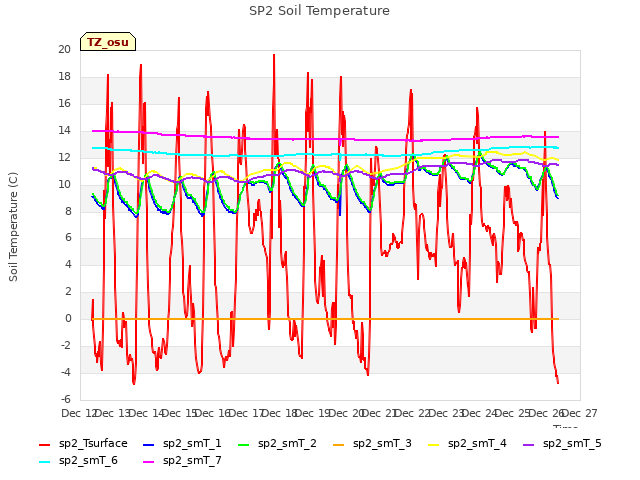Click the SP2 Soil Temperature chart title
Screen dimensions: 640x480
pos(319,11)
